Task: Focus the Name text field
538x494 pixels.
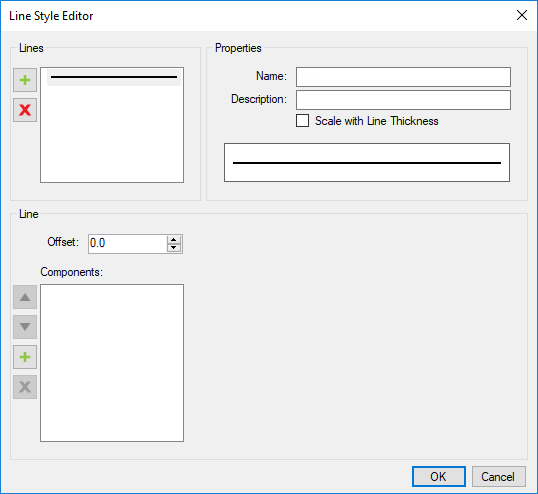Action: 403,77
